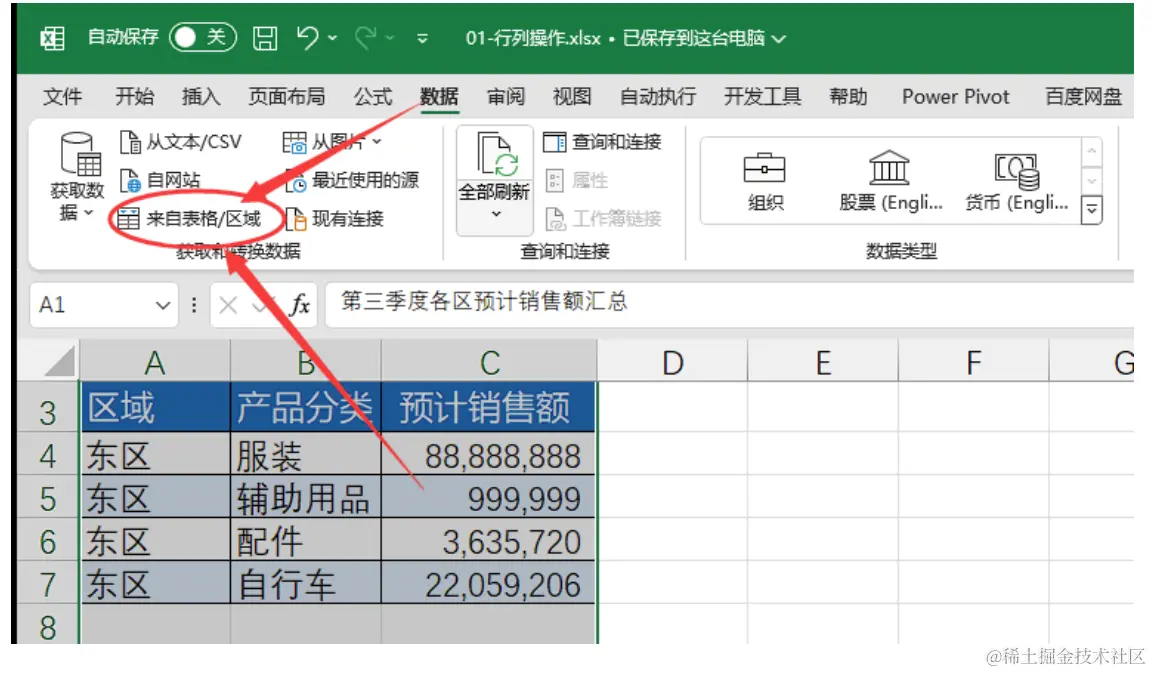This screenshot has height=673, width=1152.
Task: Click 从文本/CSV import button
Action: 181,142
